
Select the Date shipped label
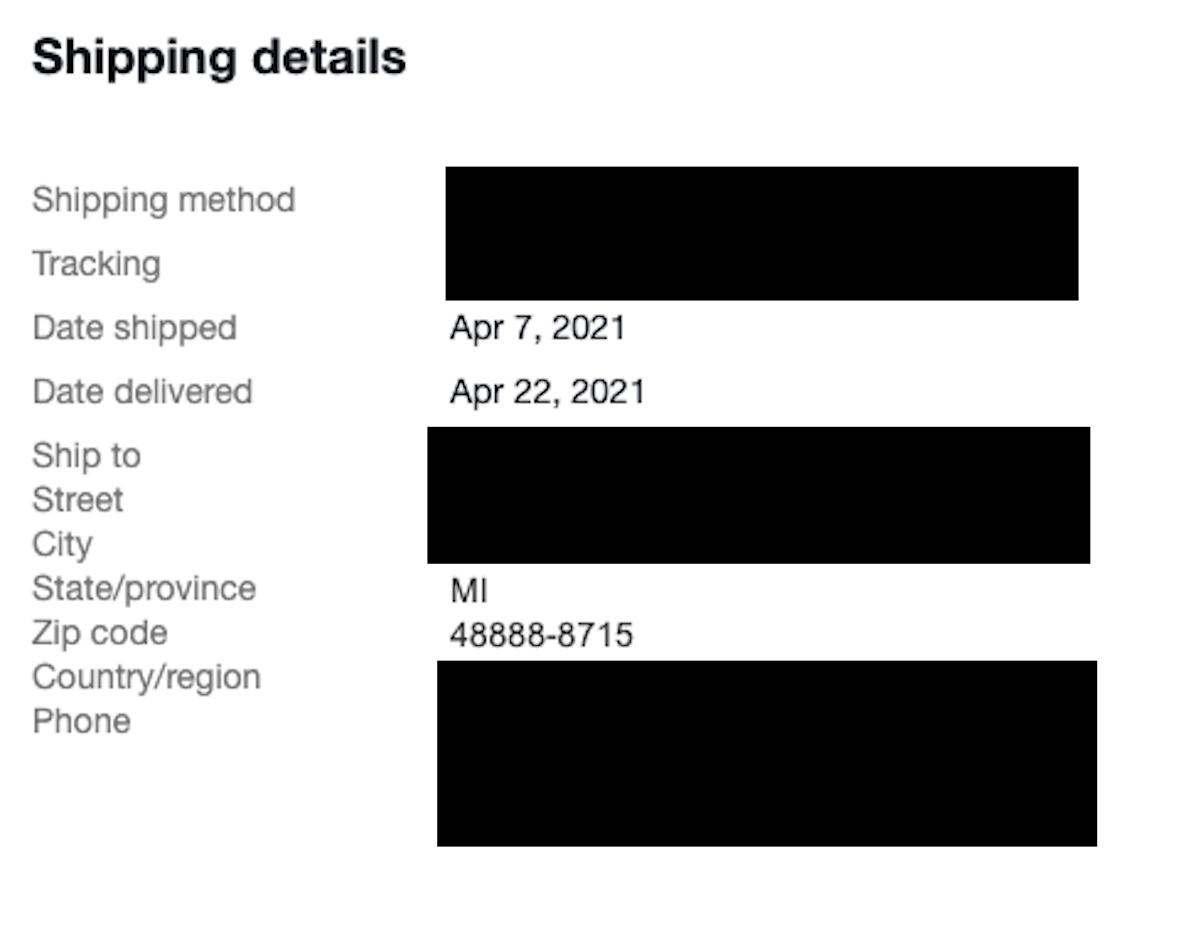click(x=134, y=328)
